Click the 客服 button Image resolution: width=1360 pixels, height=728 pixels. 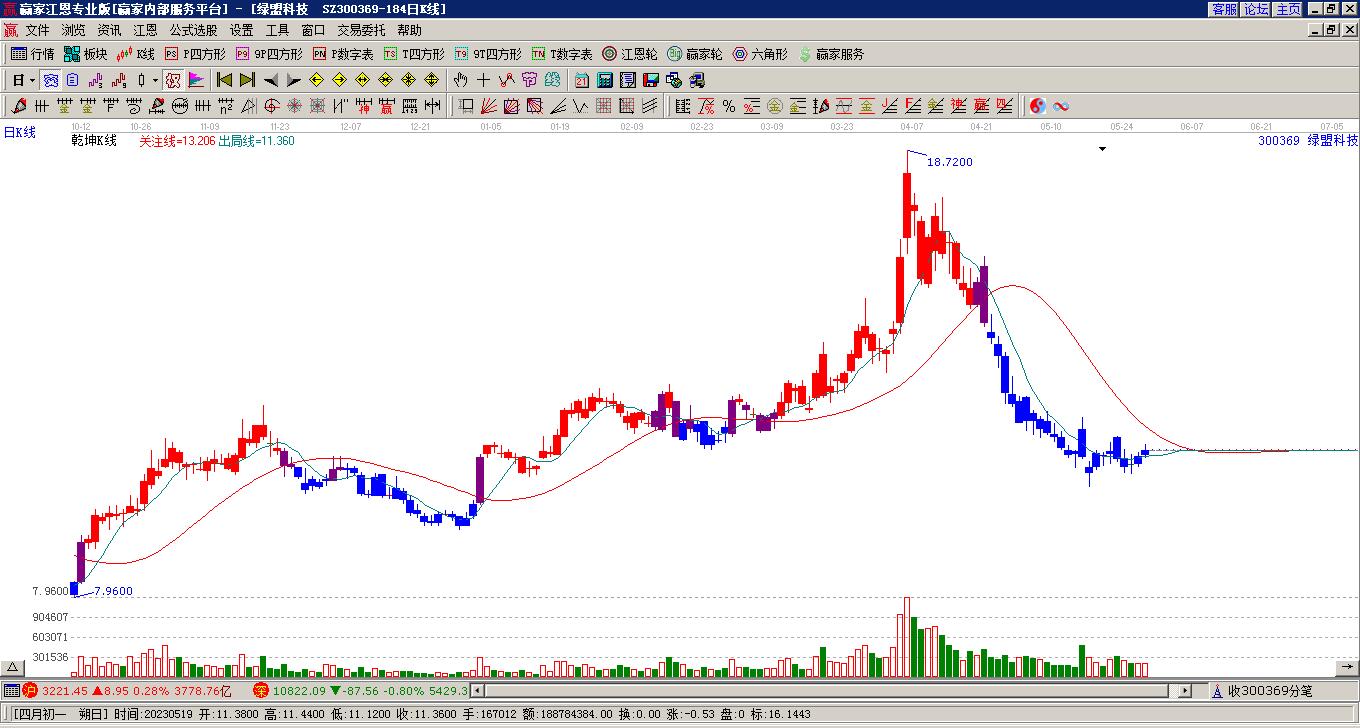1224,9
